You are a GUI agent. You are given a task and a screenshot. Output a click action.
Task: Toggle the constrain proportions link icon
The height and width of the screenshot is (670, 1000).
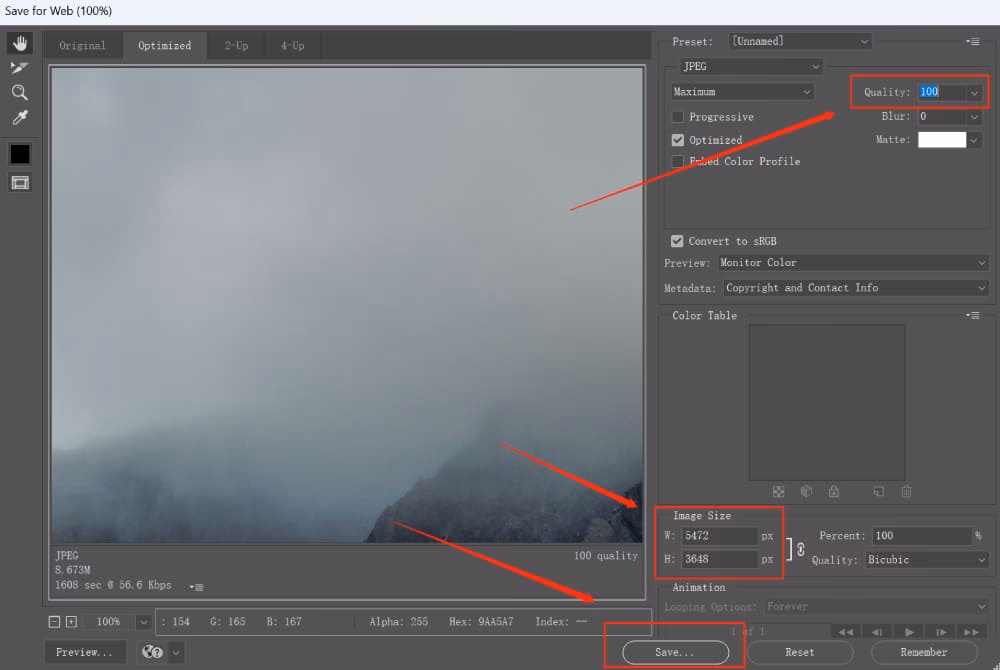[800, 549]
